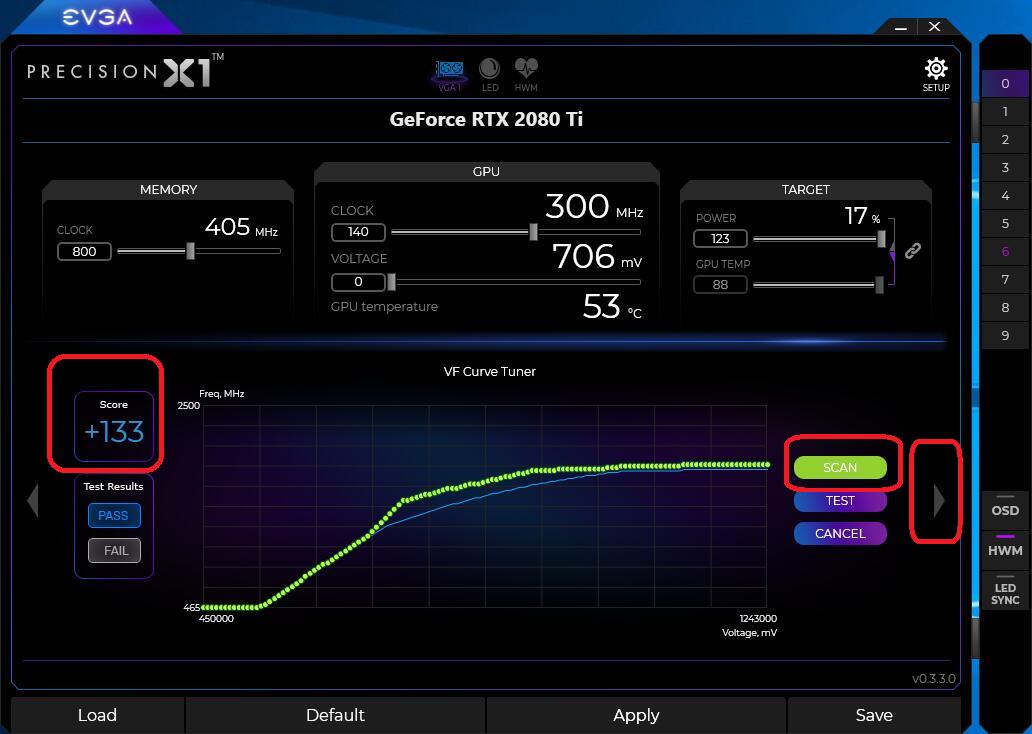1032x734 pixels.
Task: Click the power target slider handle
Action: click(x=881, y=238)
